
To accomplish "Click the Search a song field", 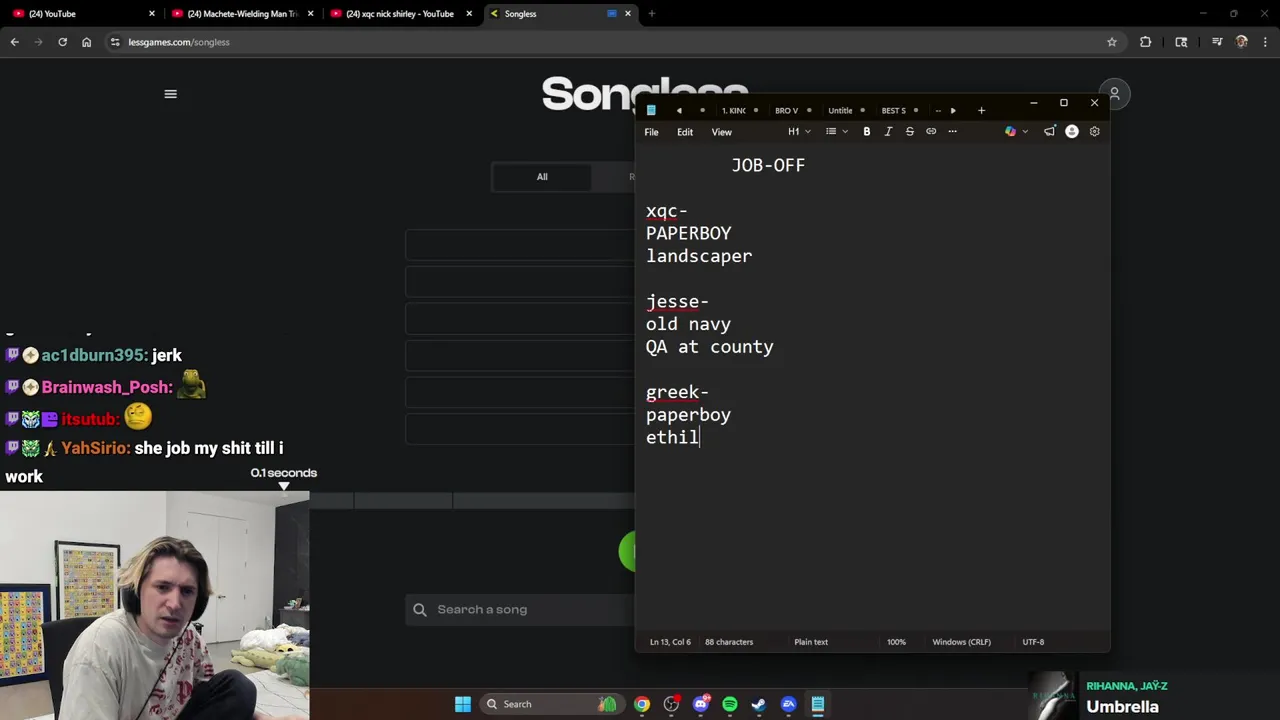I will point(520,609).
